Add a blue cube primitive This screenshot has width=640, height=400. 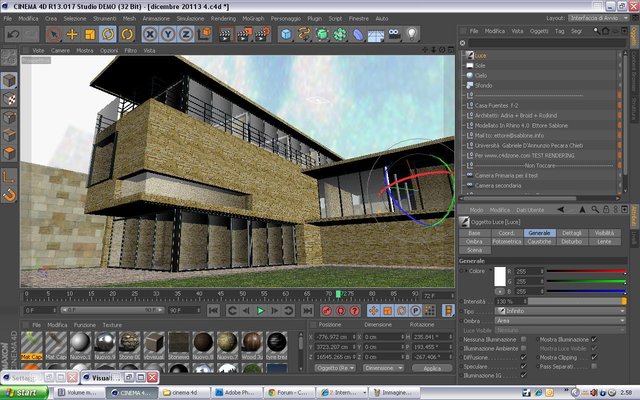286,35
